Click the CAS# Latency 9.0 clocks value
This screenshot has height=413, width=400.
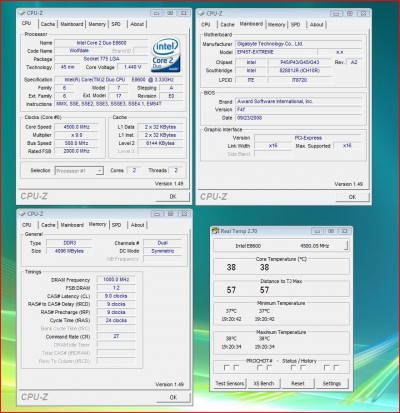click(x=116, y=296)
